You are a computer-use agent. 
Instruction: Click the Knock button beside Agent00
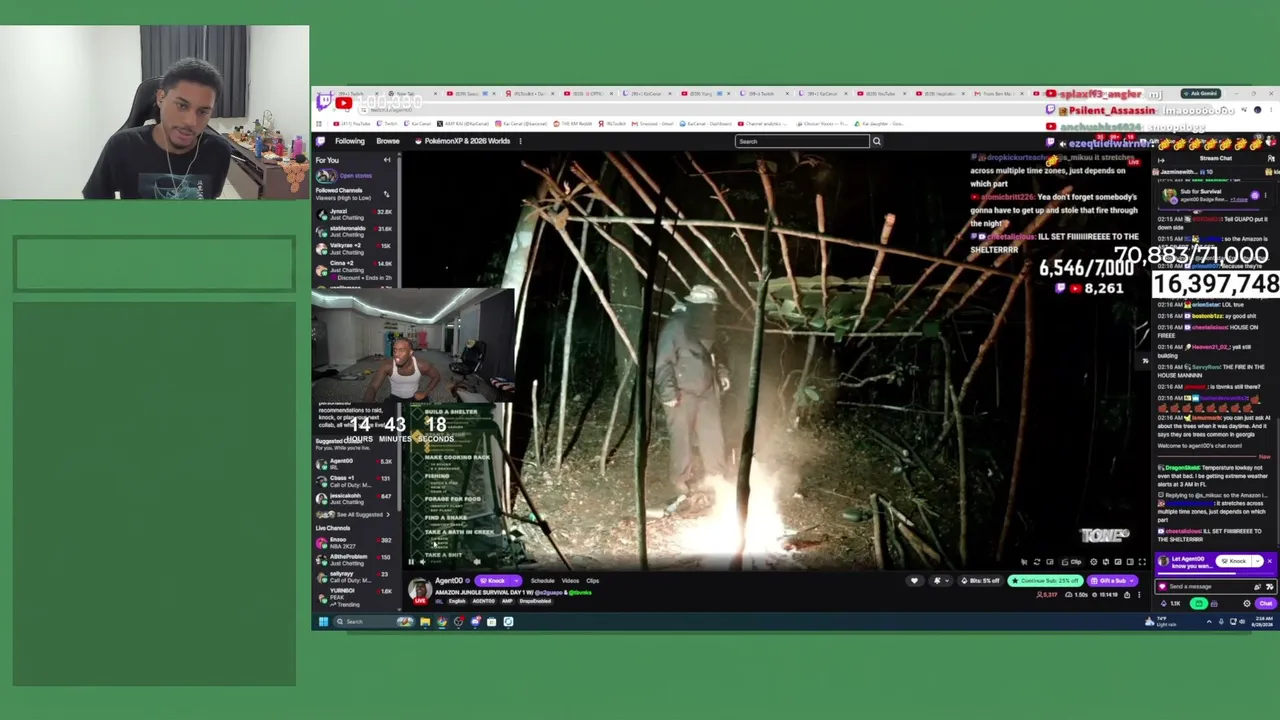pyautogui.click(x=491, y=581)
